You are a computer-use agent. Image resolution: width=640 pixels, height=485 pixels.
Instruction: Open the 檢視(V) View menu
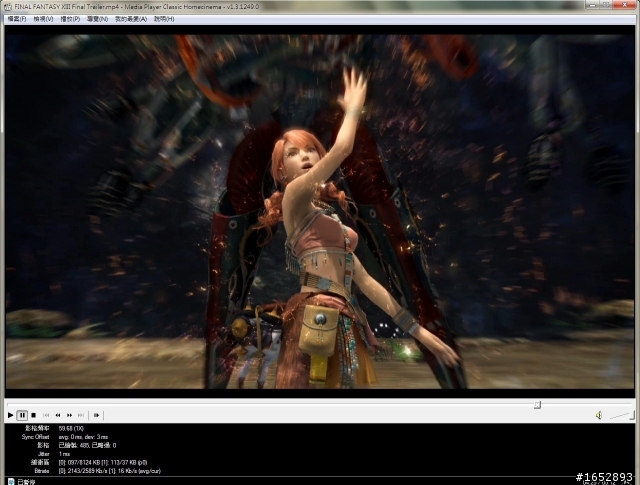coord(43,19)
